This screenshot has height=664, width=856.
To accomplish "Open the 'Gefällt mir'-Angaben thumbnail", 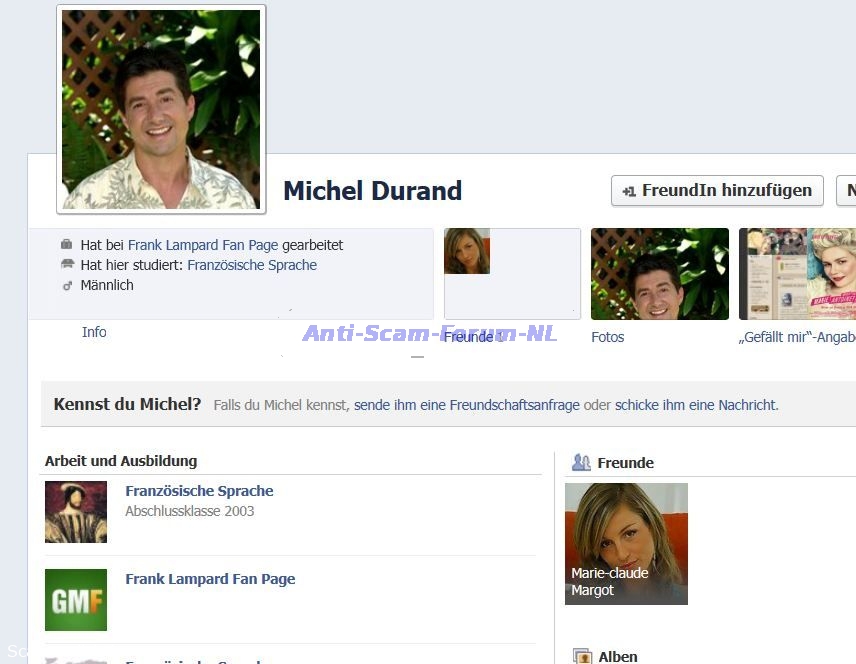I will 797,274.
